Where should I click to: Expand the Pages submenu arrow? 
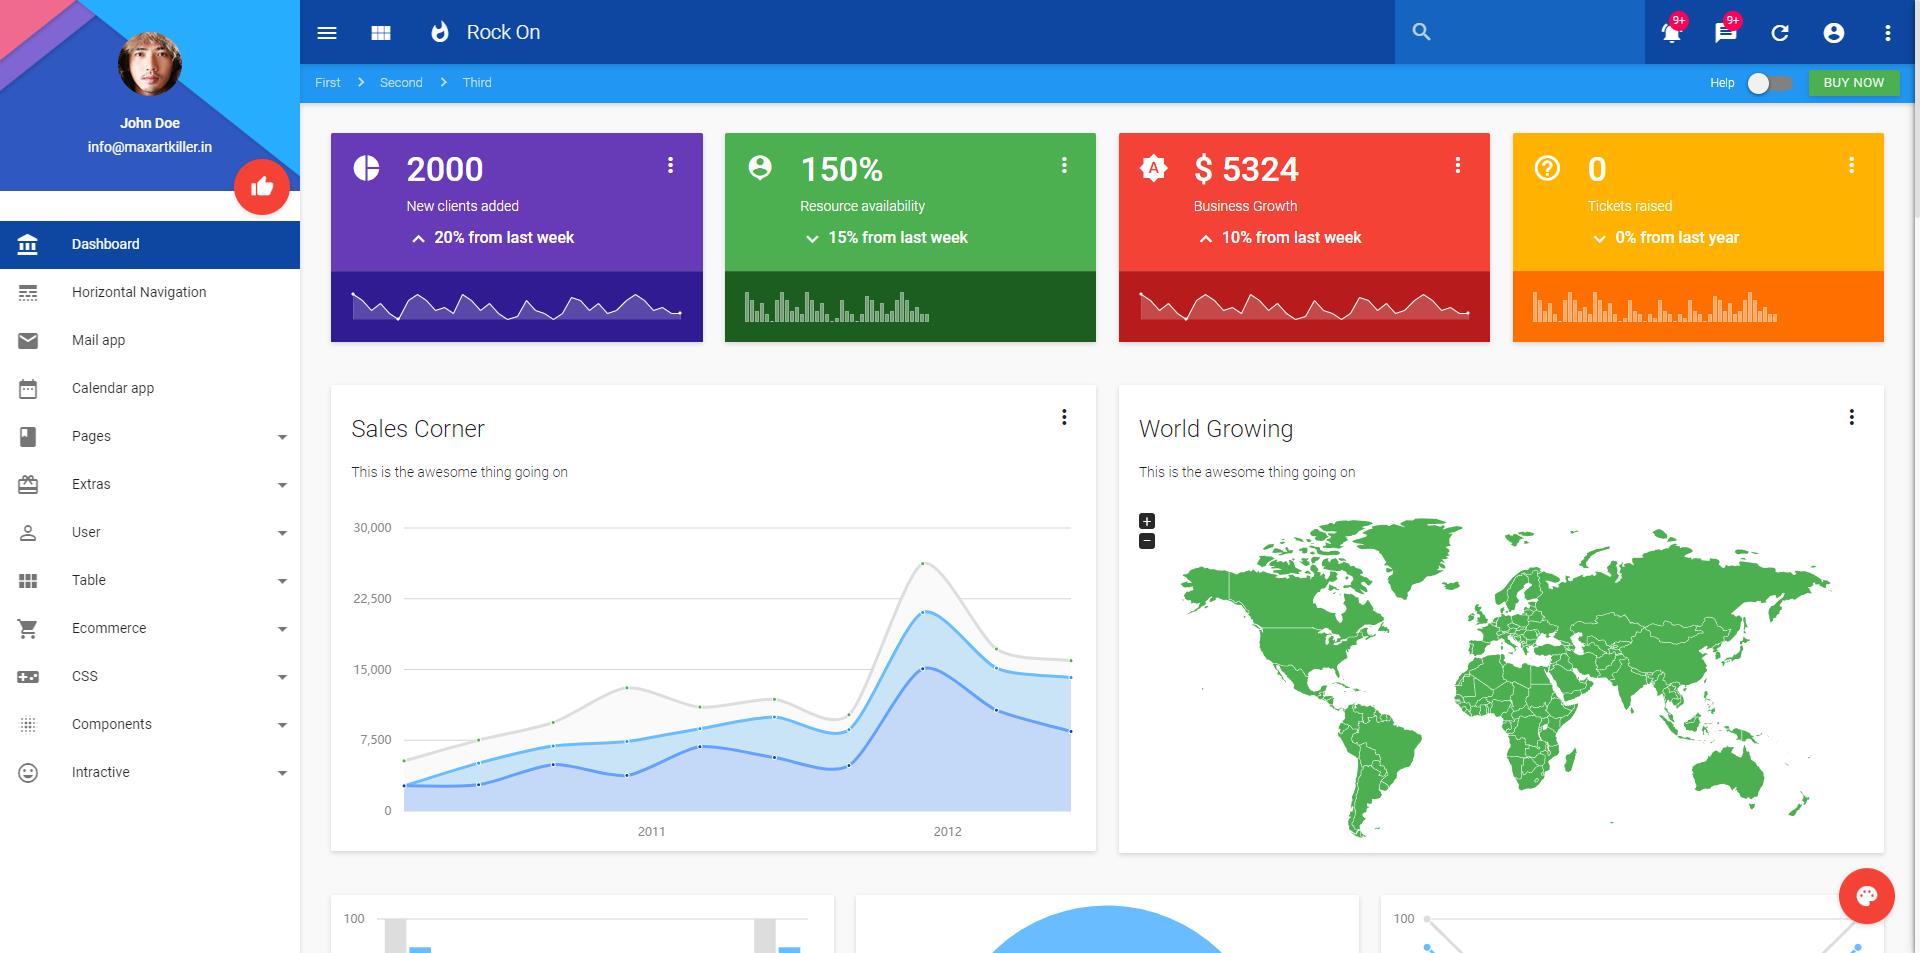tap(282, 437)
